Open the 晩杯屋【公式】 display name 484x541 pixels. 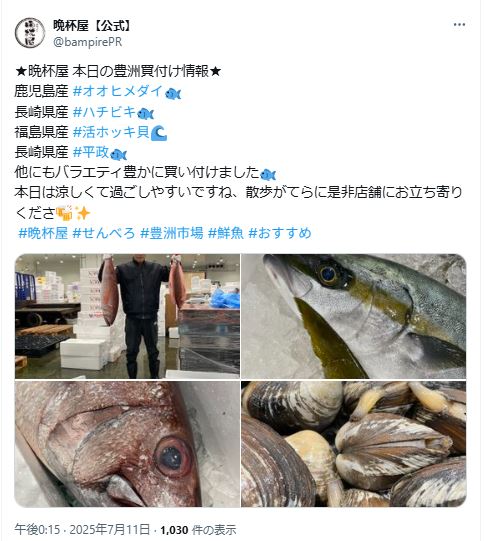tap(92, 26)
